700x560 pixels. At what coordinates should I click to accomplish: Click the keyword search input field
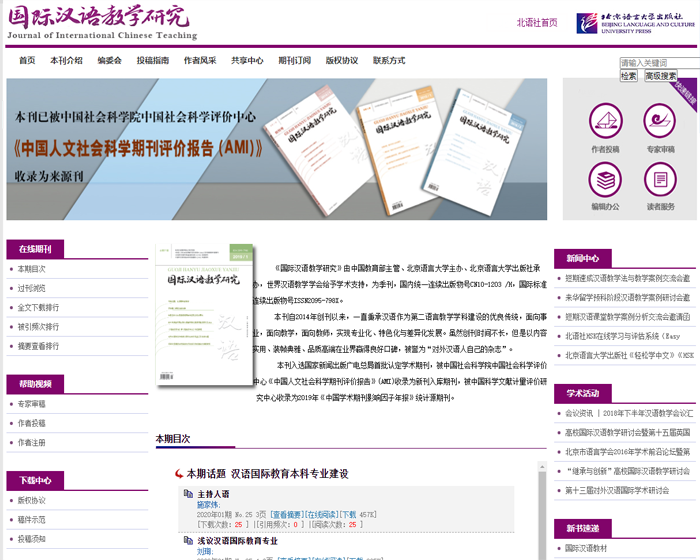coord(660,63)
